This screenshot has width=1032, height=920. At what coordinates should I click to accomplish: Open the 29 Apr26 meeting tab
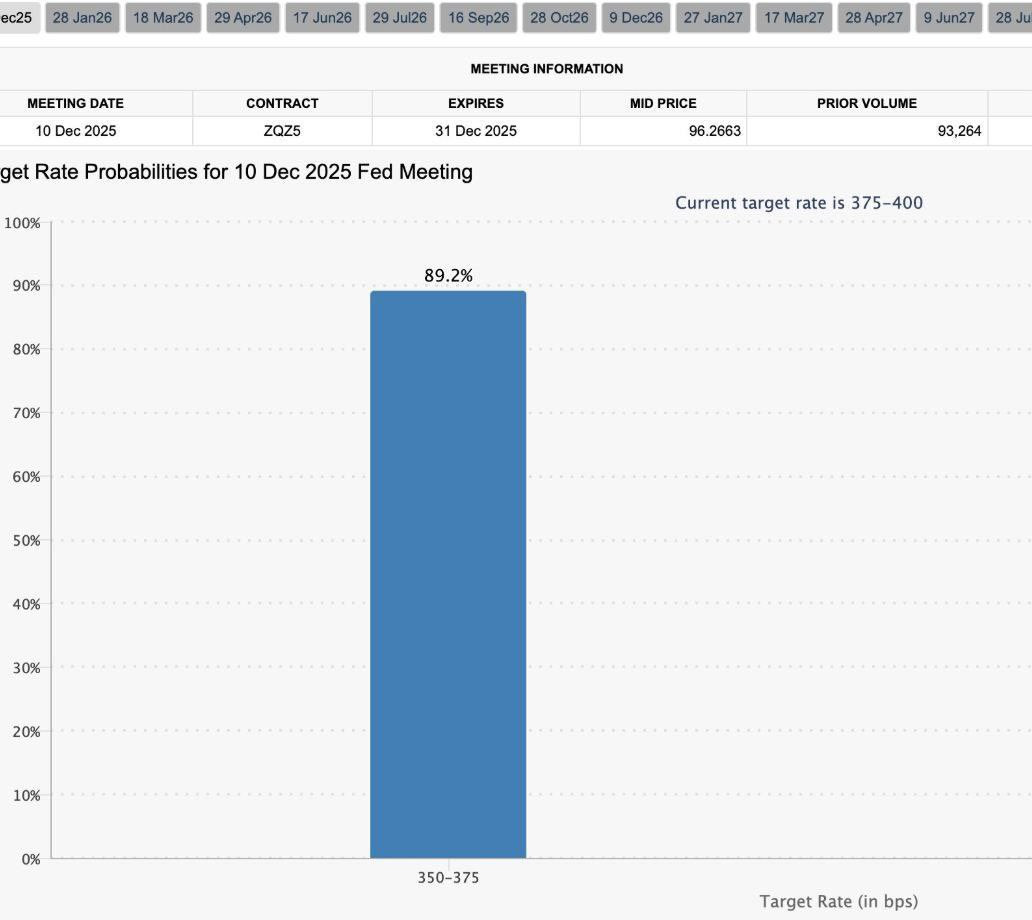click(x=243, y=18)
